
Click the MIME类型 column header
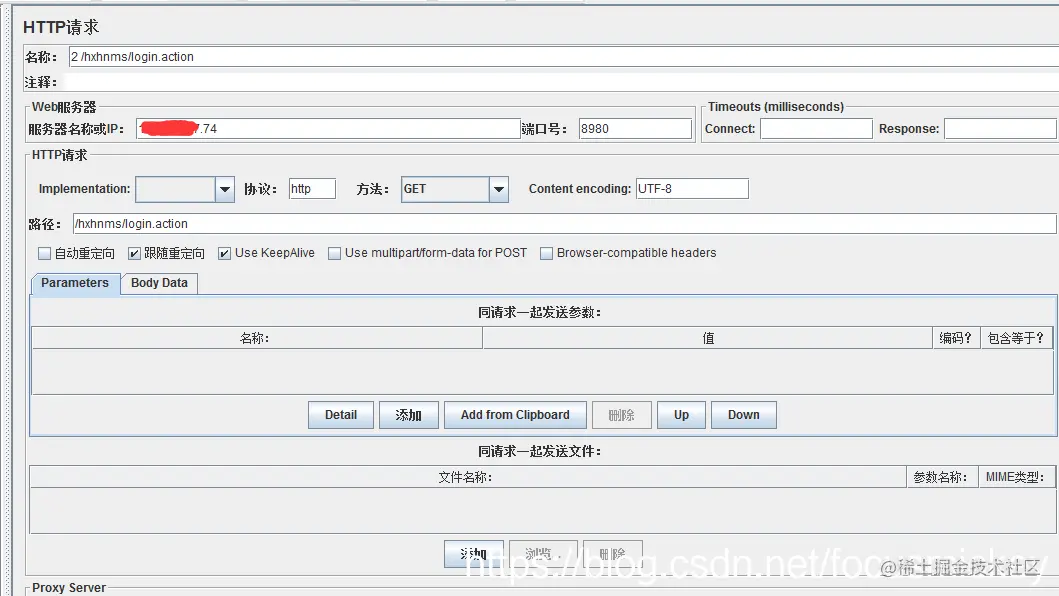coord(1016,477)
